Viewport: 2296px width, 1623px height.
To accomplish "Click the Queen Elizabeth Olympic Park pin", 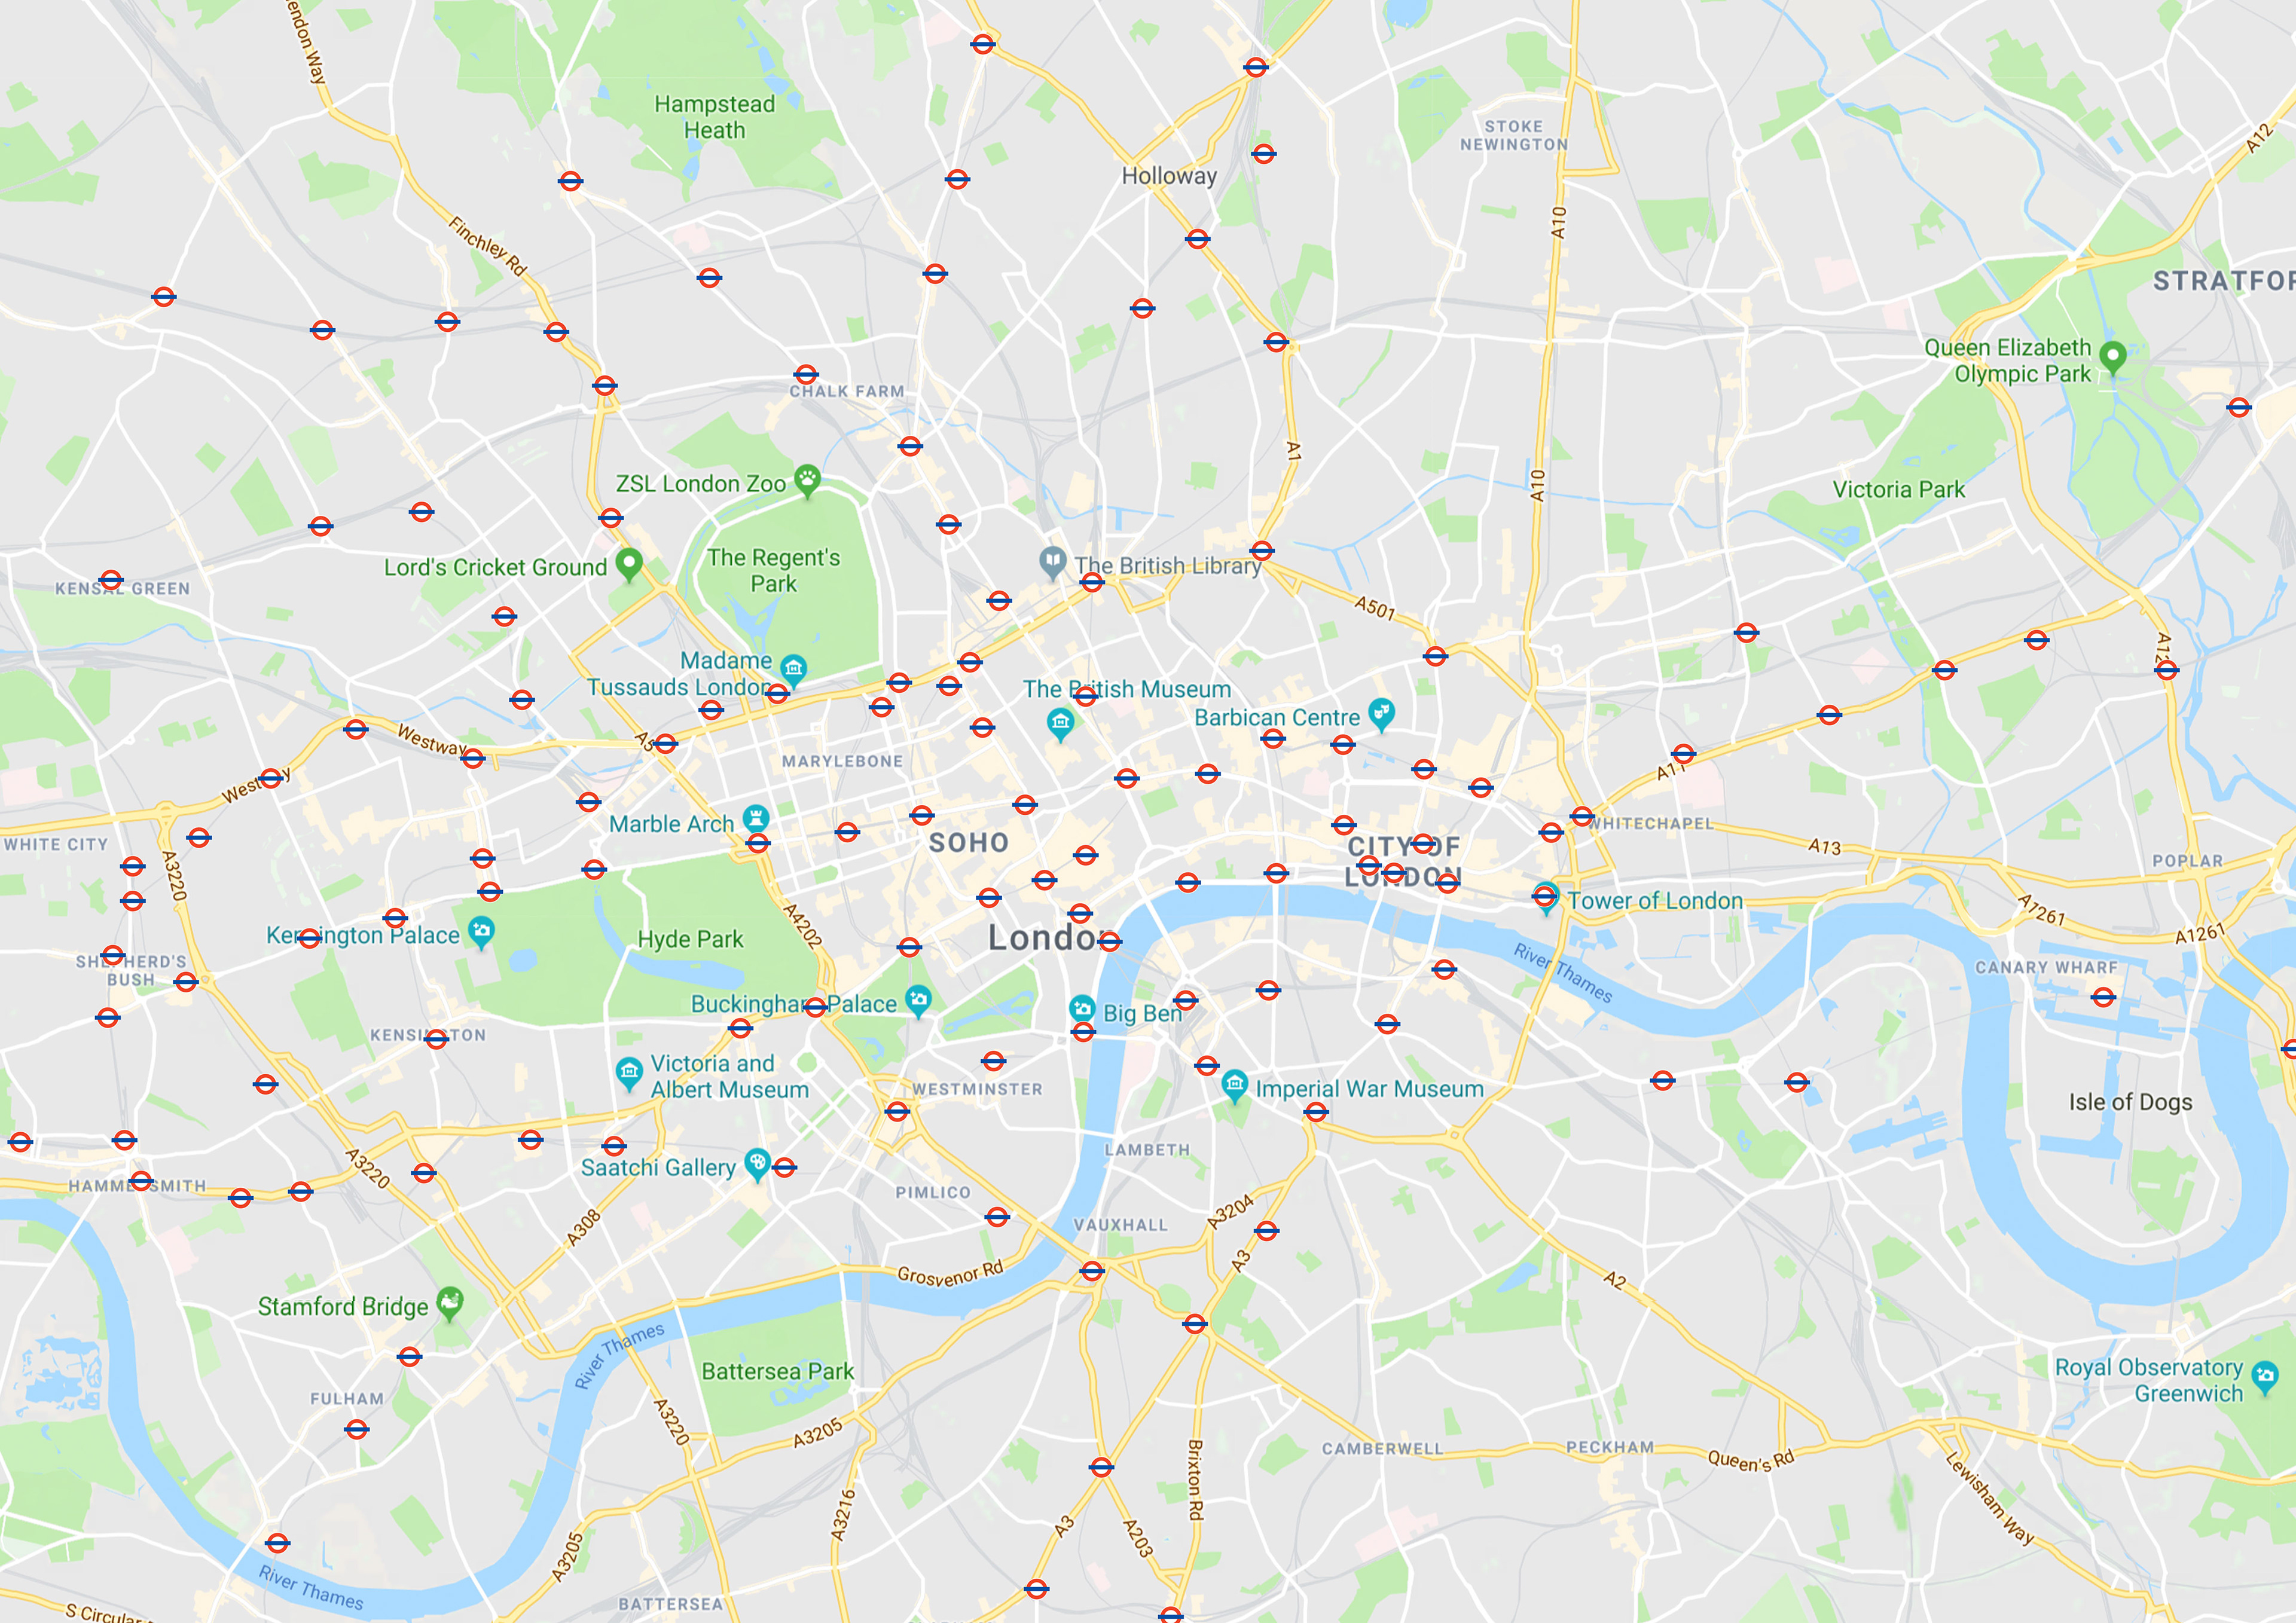I will pyautogui.click(x=2113, y=357).
